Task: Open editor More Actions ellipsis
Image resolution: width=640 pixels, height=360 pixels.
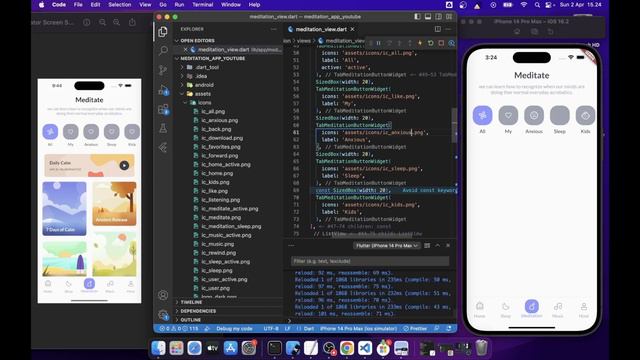Action: click(x=448, y=29)
